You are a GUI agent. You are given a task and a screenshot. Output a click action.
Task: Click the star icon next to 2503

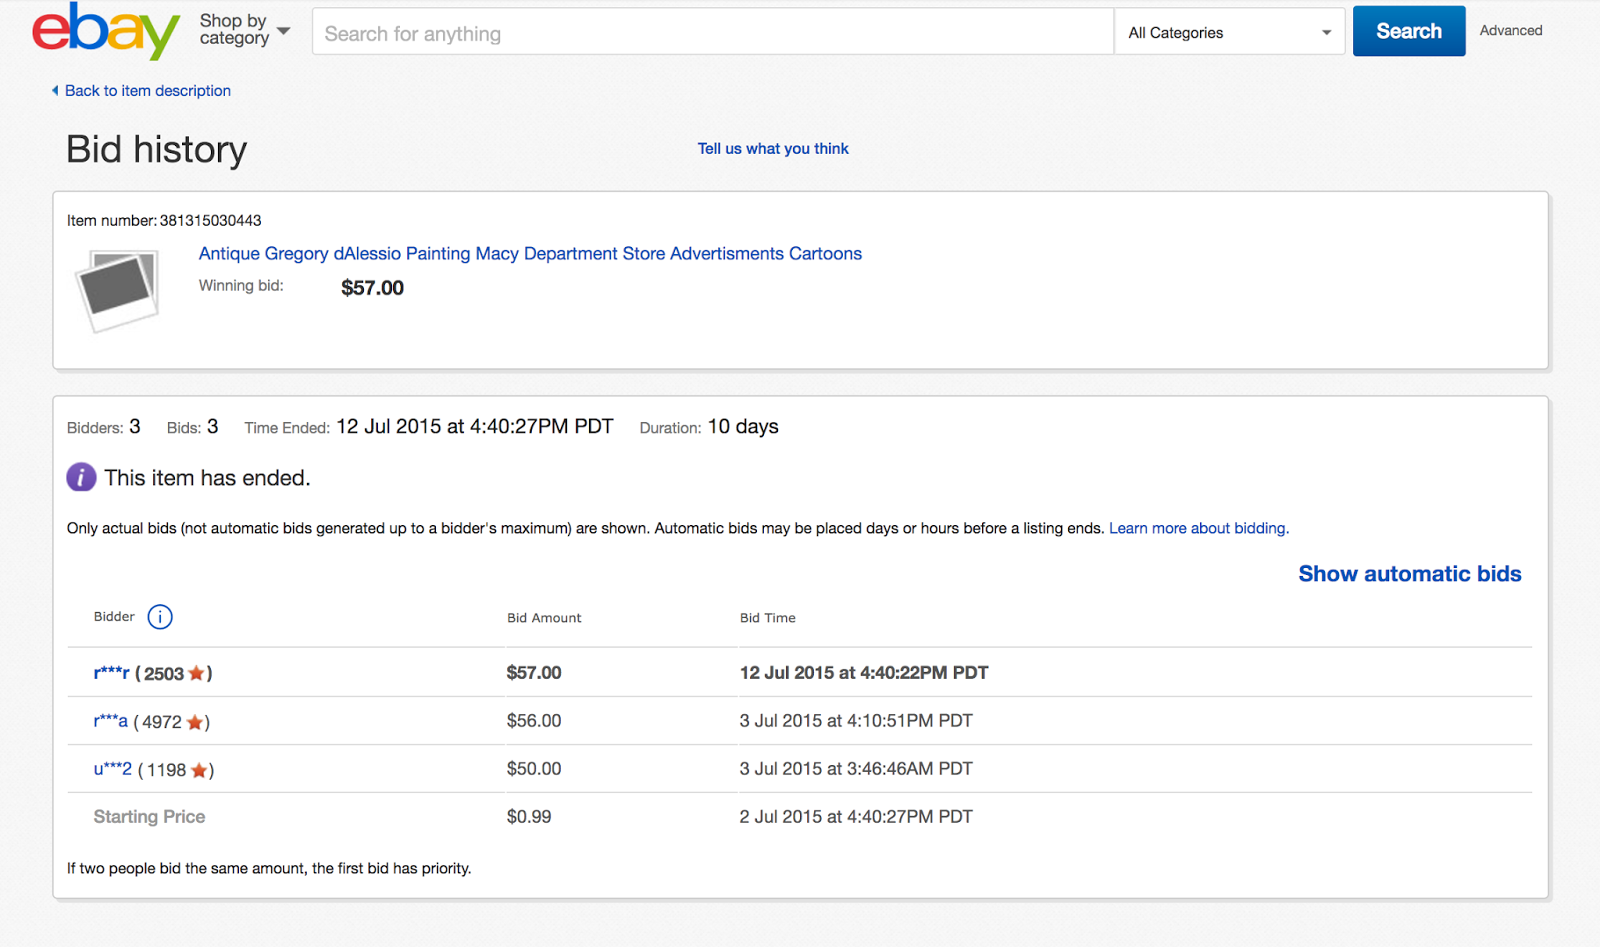(x=197, y=673)
